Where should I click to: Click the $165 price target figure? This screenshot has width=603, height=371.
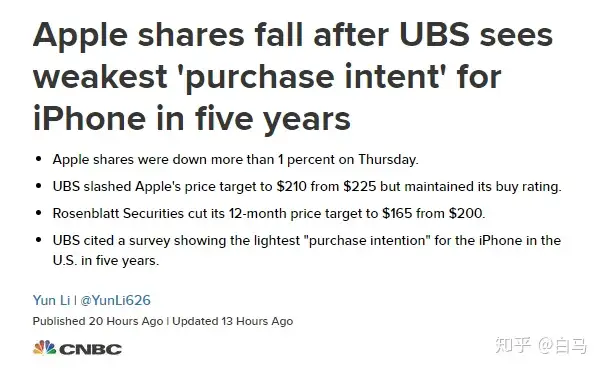(x=397, y=213)
